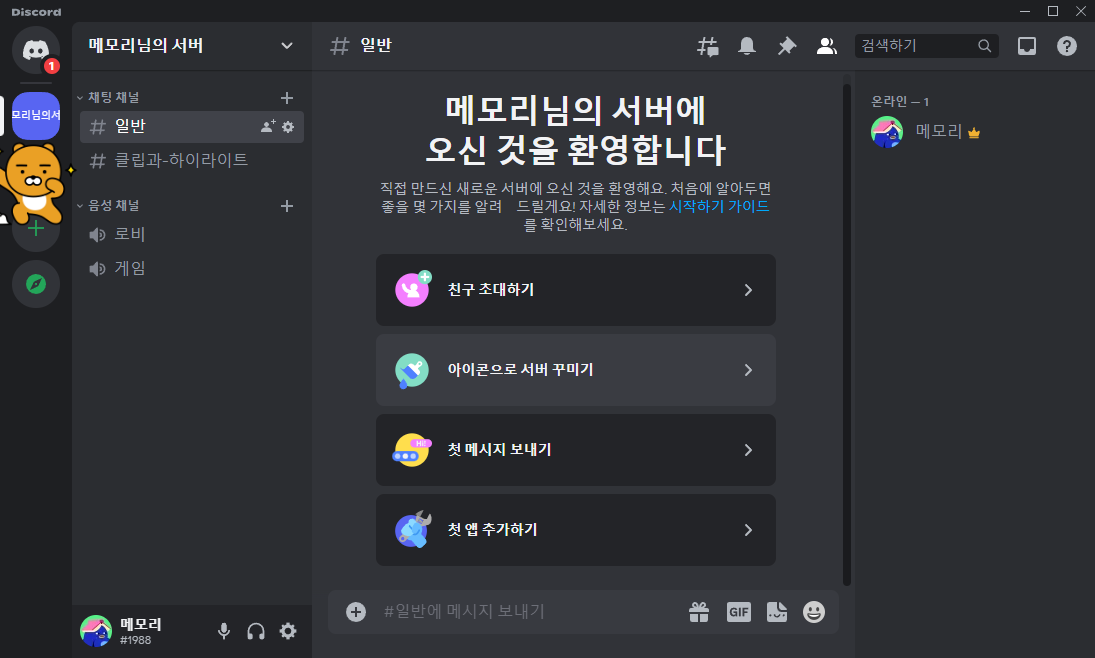The height and width of the screenshot is (658, 1095).
Task: Click the add server plus icon
Action: [36, 228]
